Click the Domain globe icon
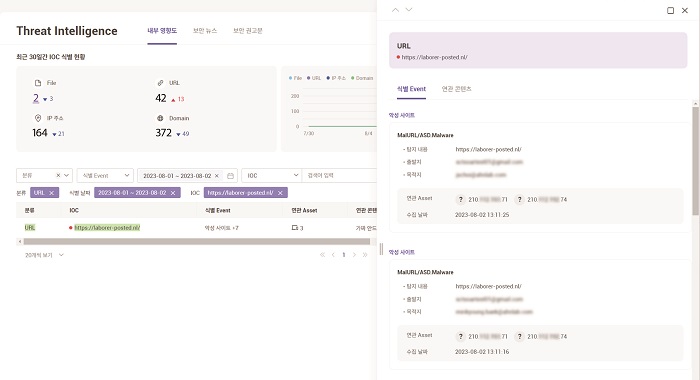 click(x=160, y=118)
